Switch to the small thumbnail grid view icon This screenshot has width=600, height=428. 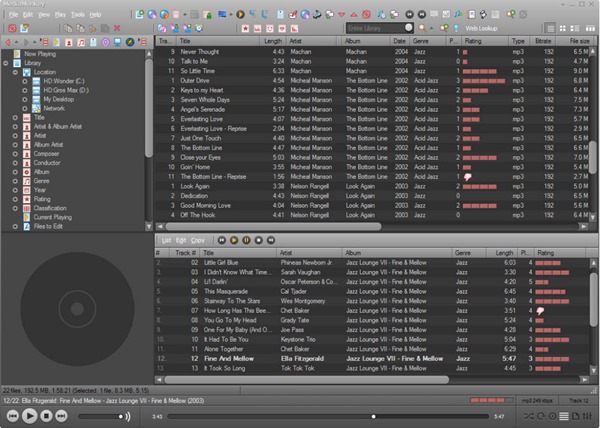pyautogui.click(x=562, y=28)
